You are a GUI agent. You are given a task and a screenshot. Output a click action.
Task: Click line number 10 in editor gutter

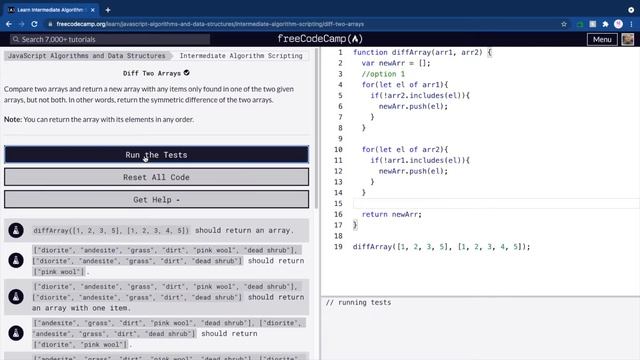(338, 149)
